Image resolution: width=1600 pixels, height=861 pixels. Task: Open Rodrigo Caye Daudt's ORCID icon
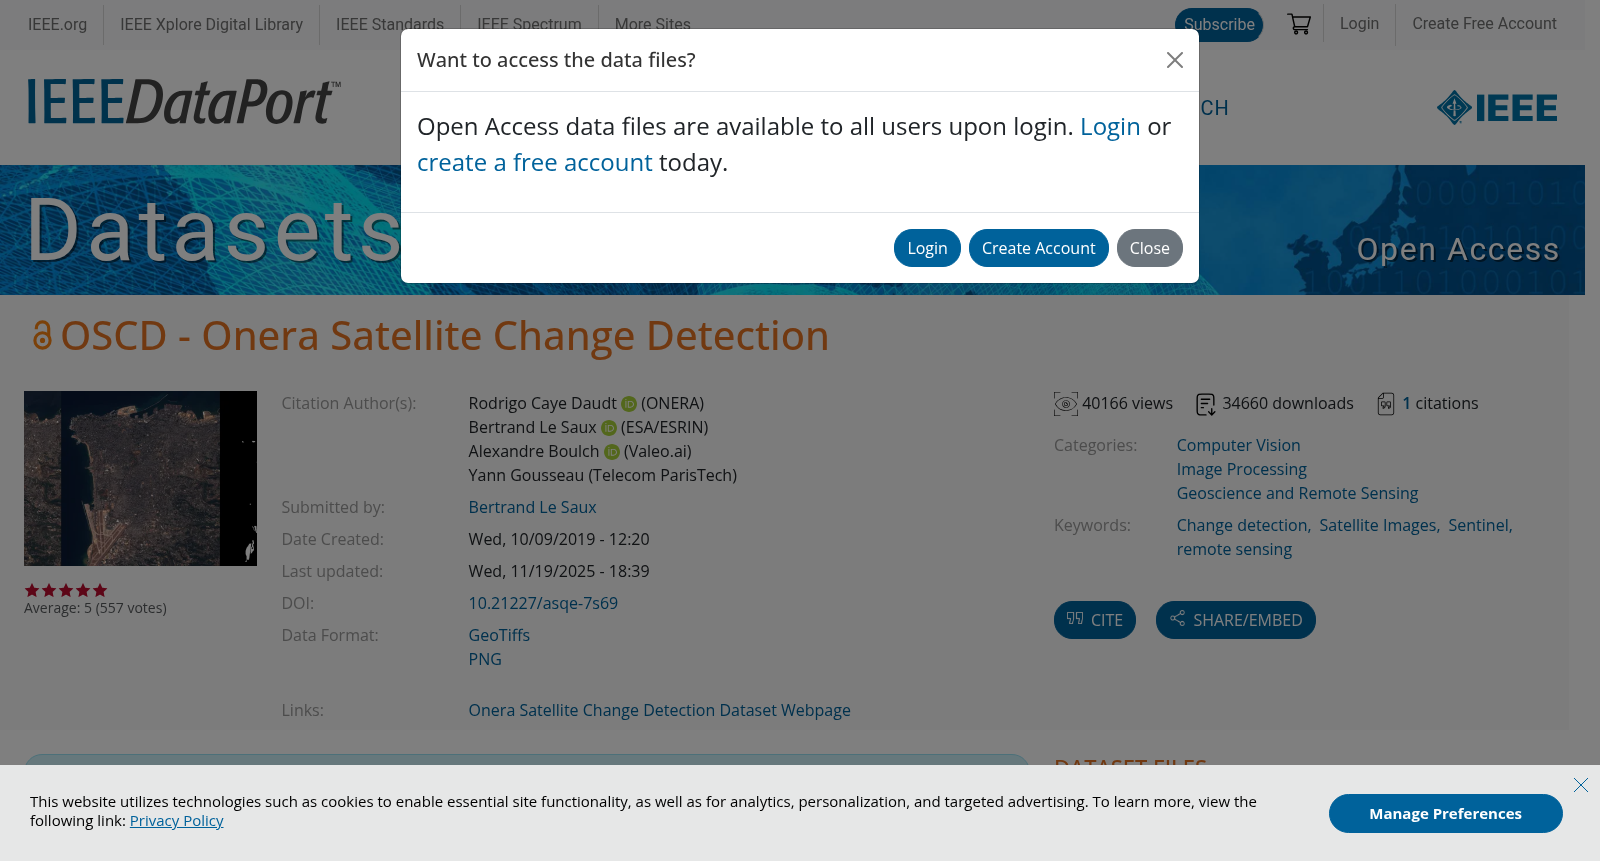(x=629, y=404)
